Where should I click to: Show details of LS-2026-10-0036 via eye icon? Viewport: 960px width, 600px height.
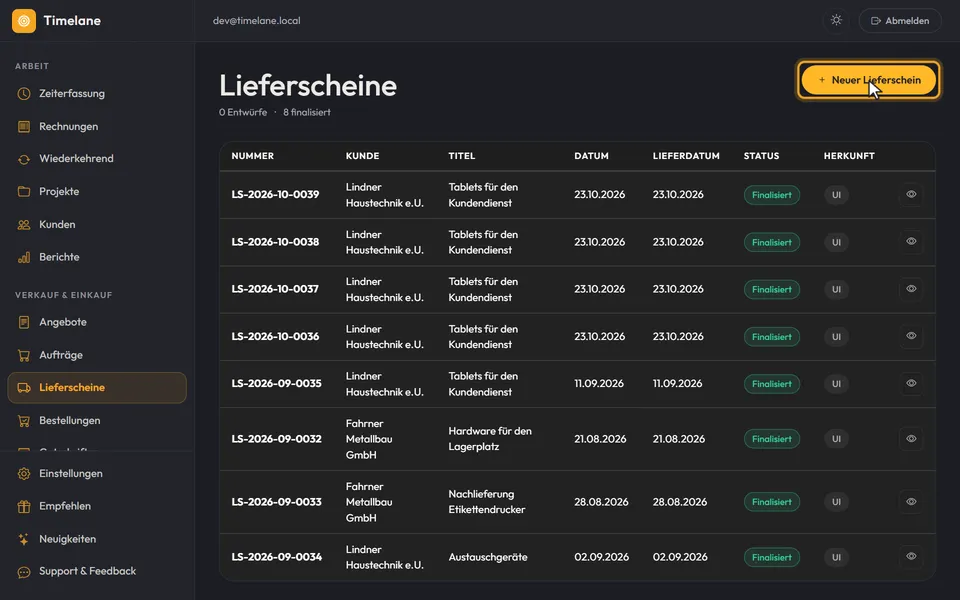(911, 336)
